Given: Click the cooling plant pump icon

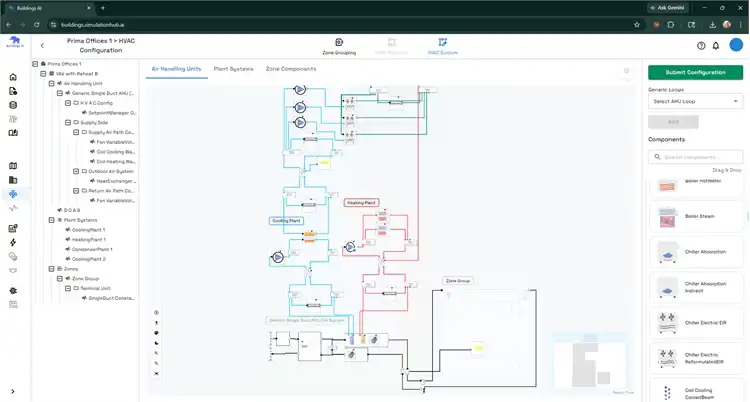Looking at the screenshot, I should tap(278, 257).
